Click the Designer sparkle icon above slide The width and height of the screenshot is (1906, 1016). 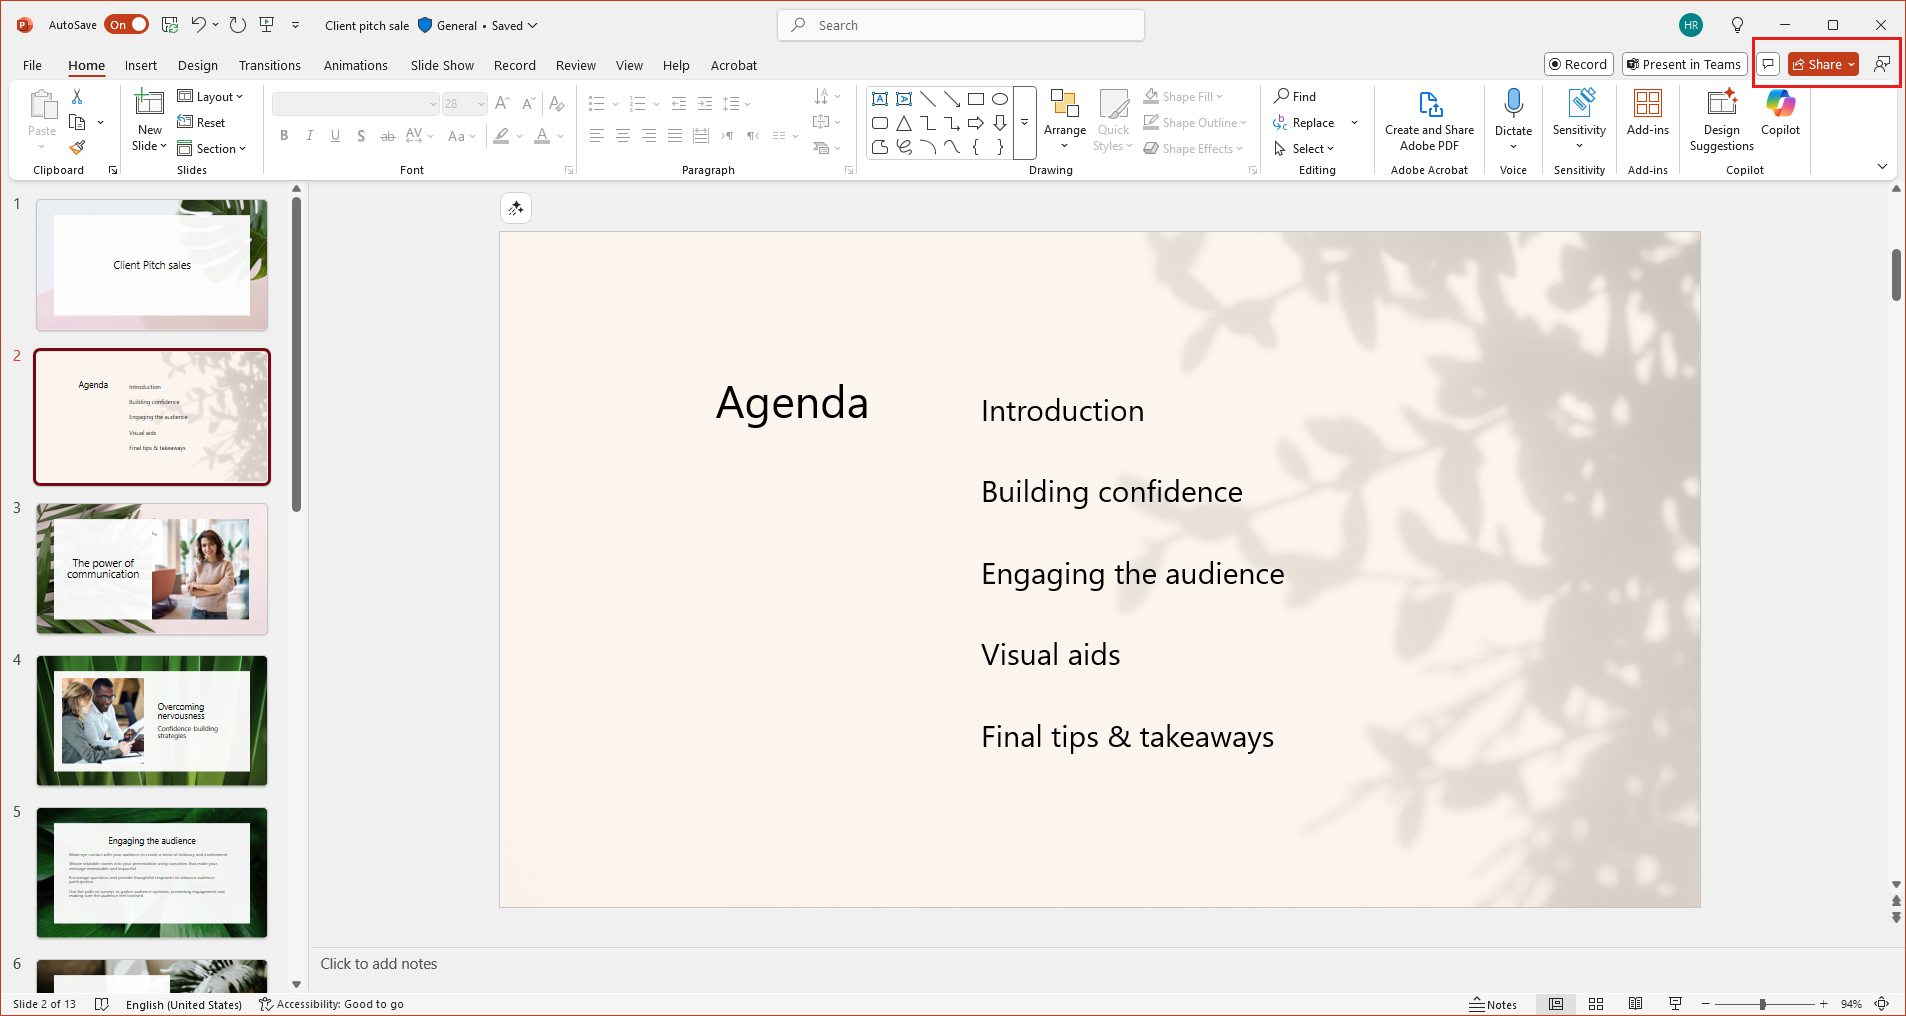click(x=516, y=208)
